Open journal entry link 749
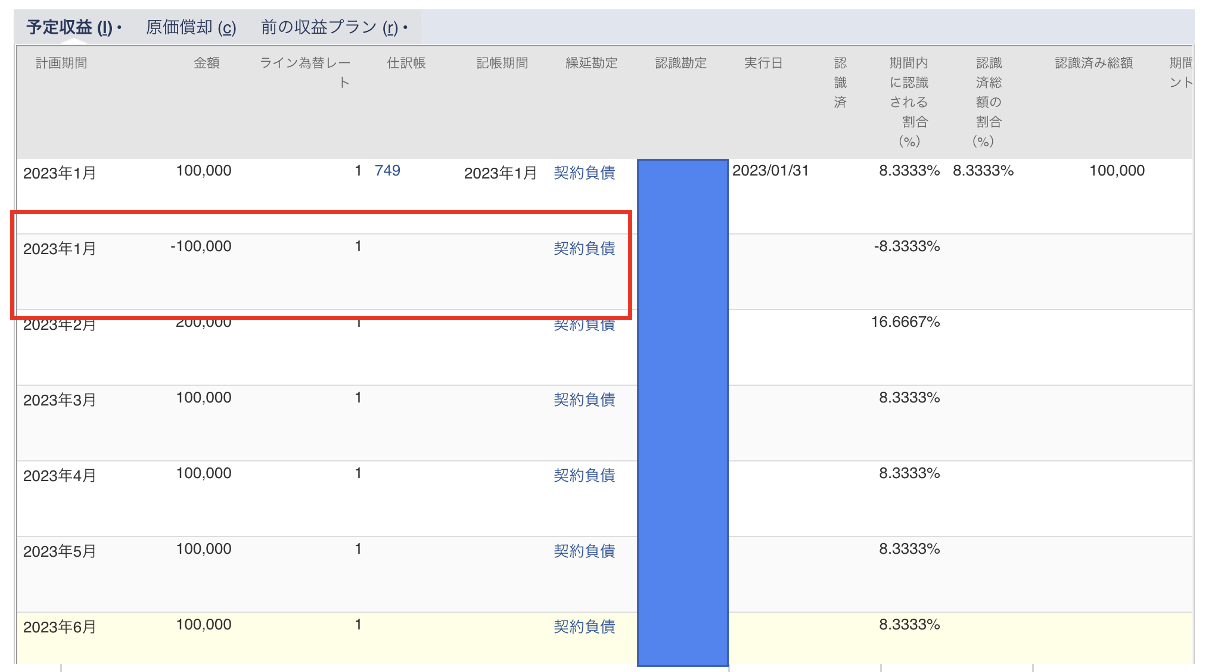The width and height of the screenshot is (1210, 672). pos(387,170)
